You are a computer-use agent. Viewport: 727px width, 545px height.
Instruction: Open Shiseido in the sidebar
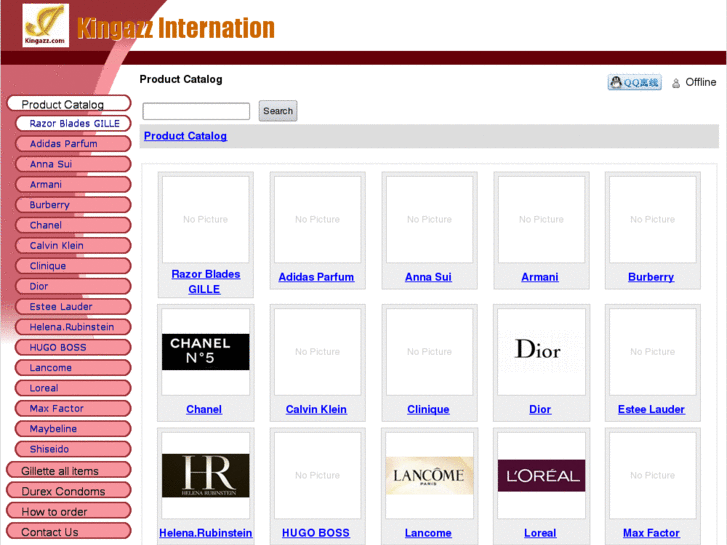(73, 449)
